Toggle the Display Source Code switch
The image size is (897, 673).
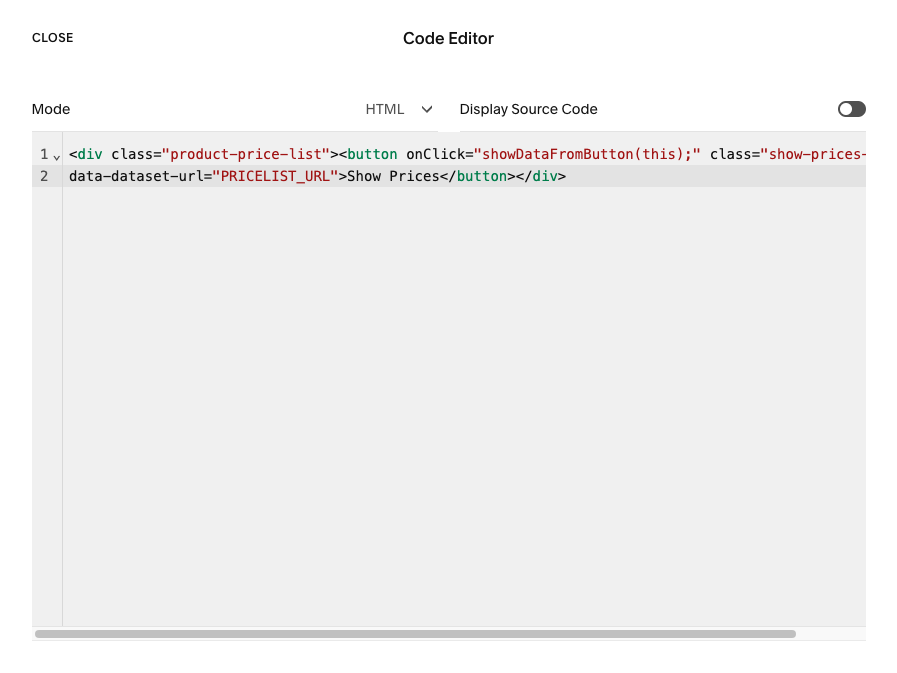pos(851,109)
